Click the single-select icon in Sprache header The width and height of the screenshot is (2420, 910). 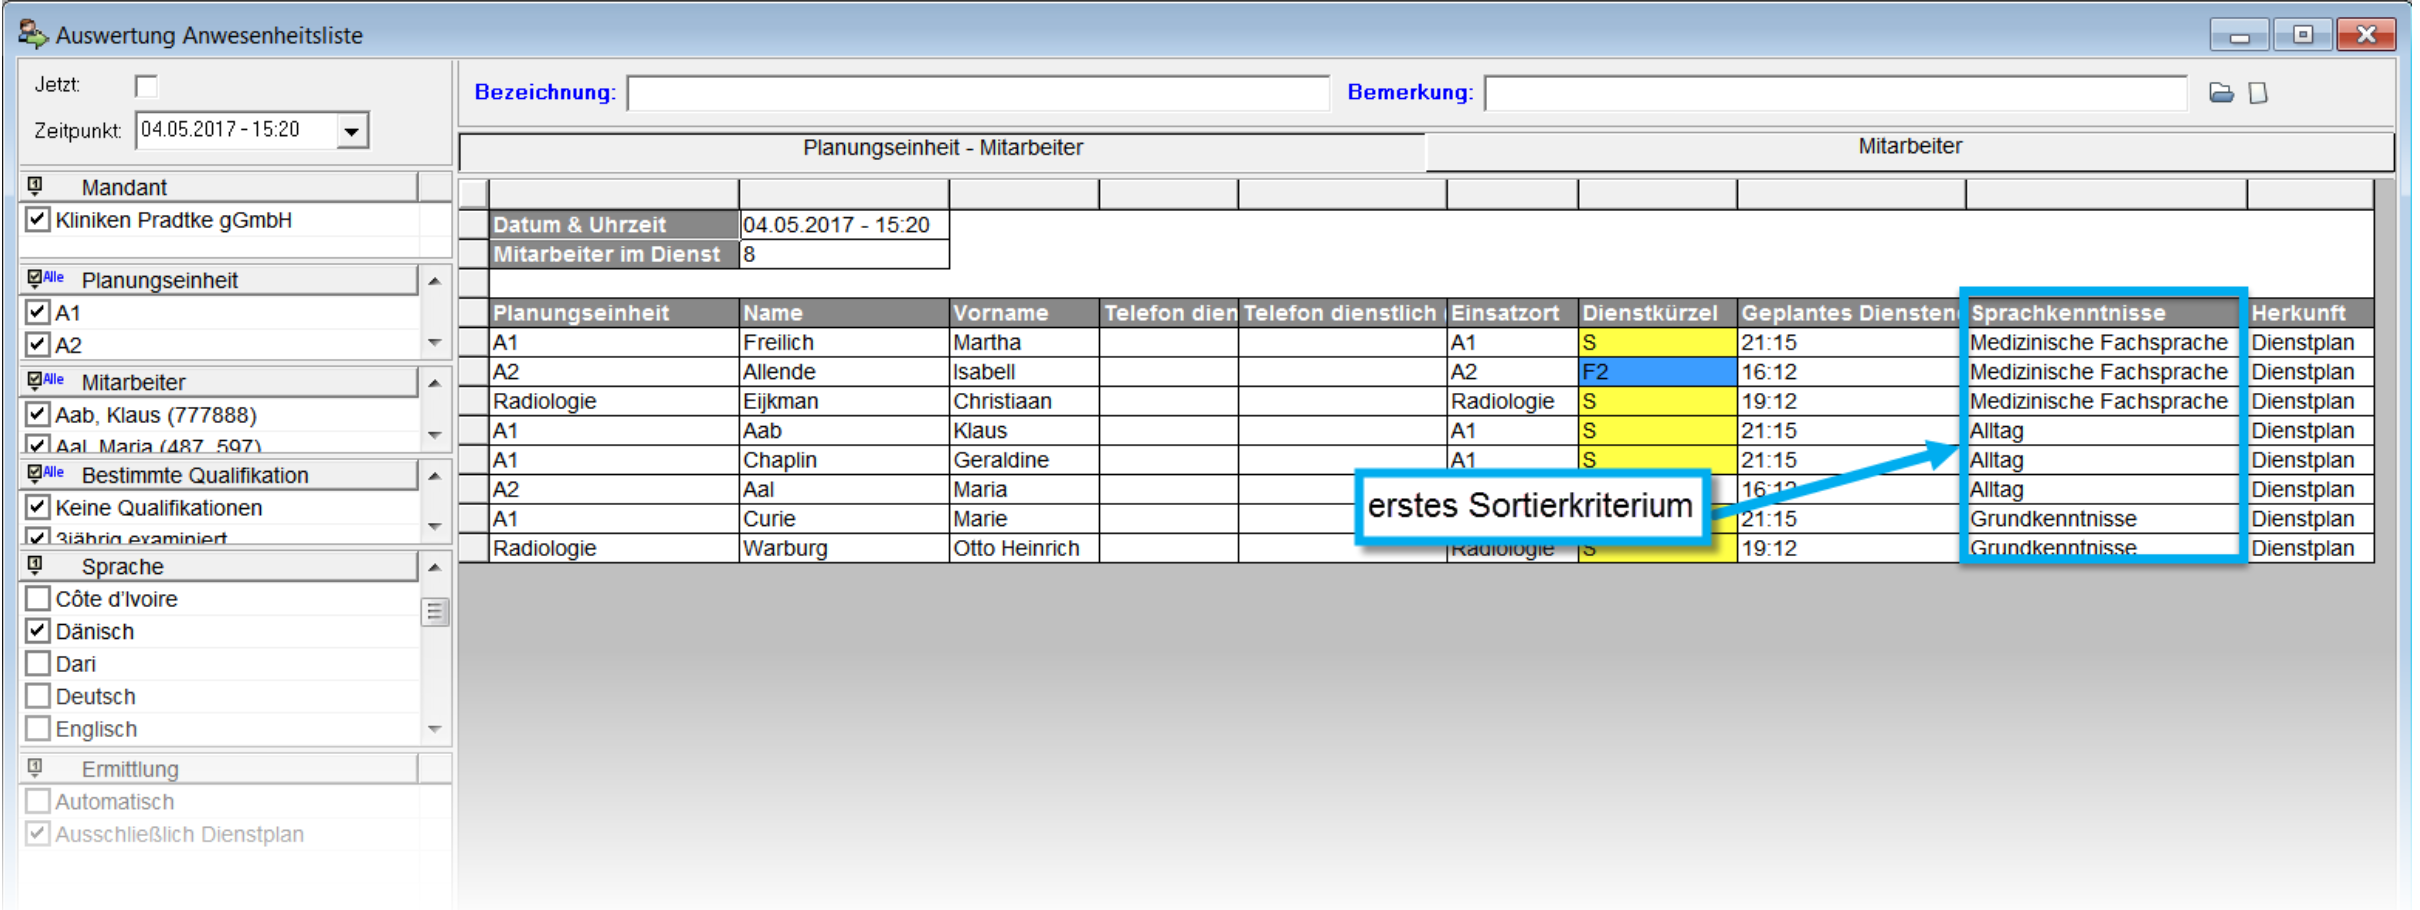[x=35, y=565]
